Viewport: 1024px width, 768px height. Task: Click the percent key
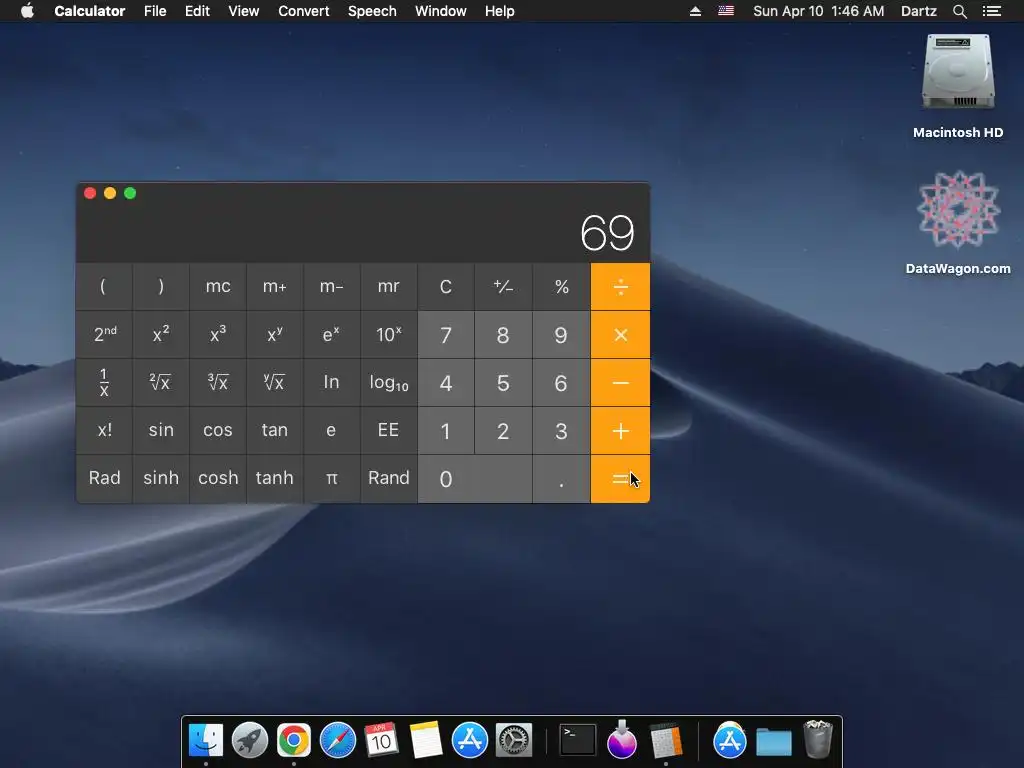(562, 287)
